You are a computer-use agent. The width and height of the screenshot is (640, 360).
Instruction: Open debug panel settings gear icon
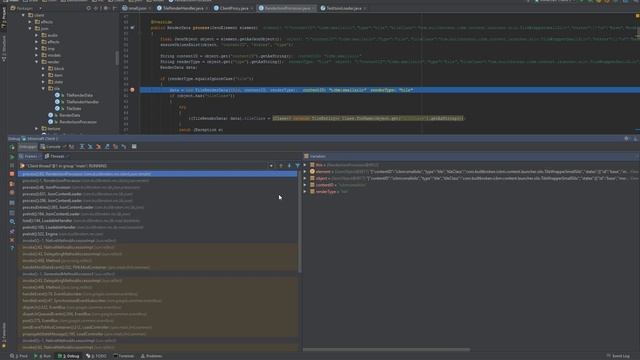pyautogui.click(x=627, y=139)
